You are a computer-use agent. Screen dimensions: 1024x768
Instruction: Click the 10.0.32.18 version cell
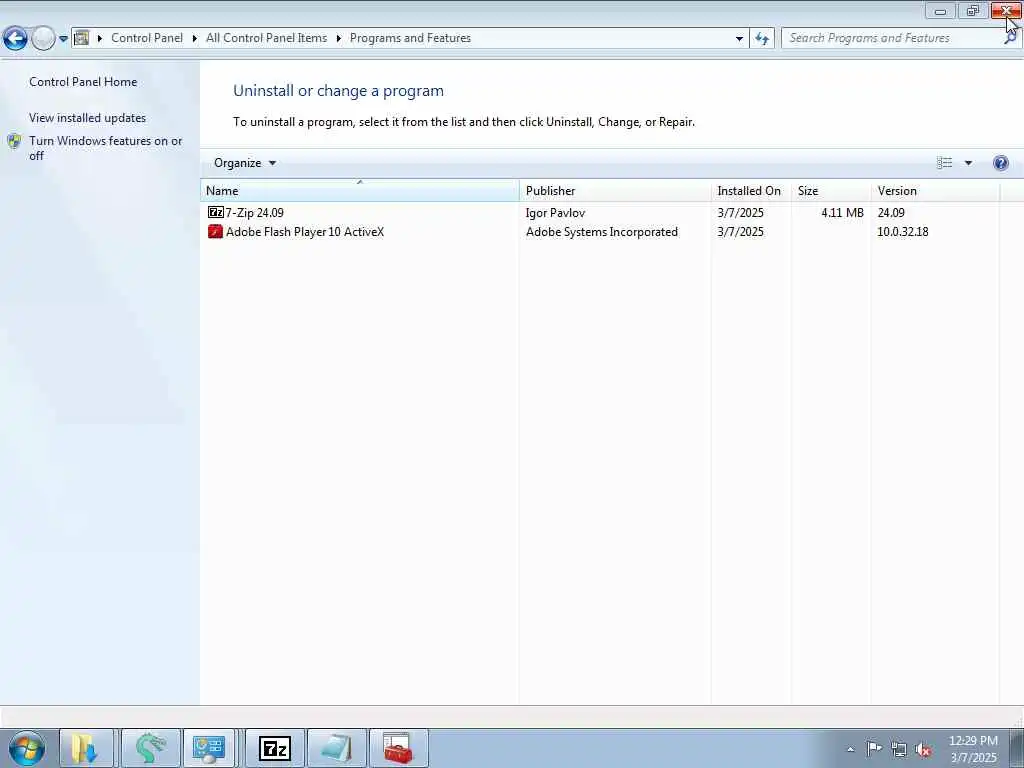tap(903, 232)
